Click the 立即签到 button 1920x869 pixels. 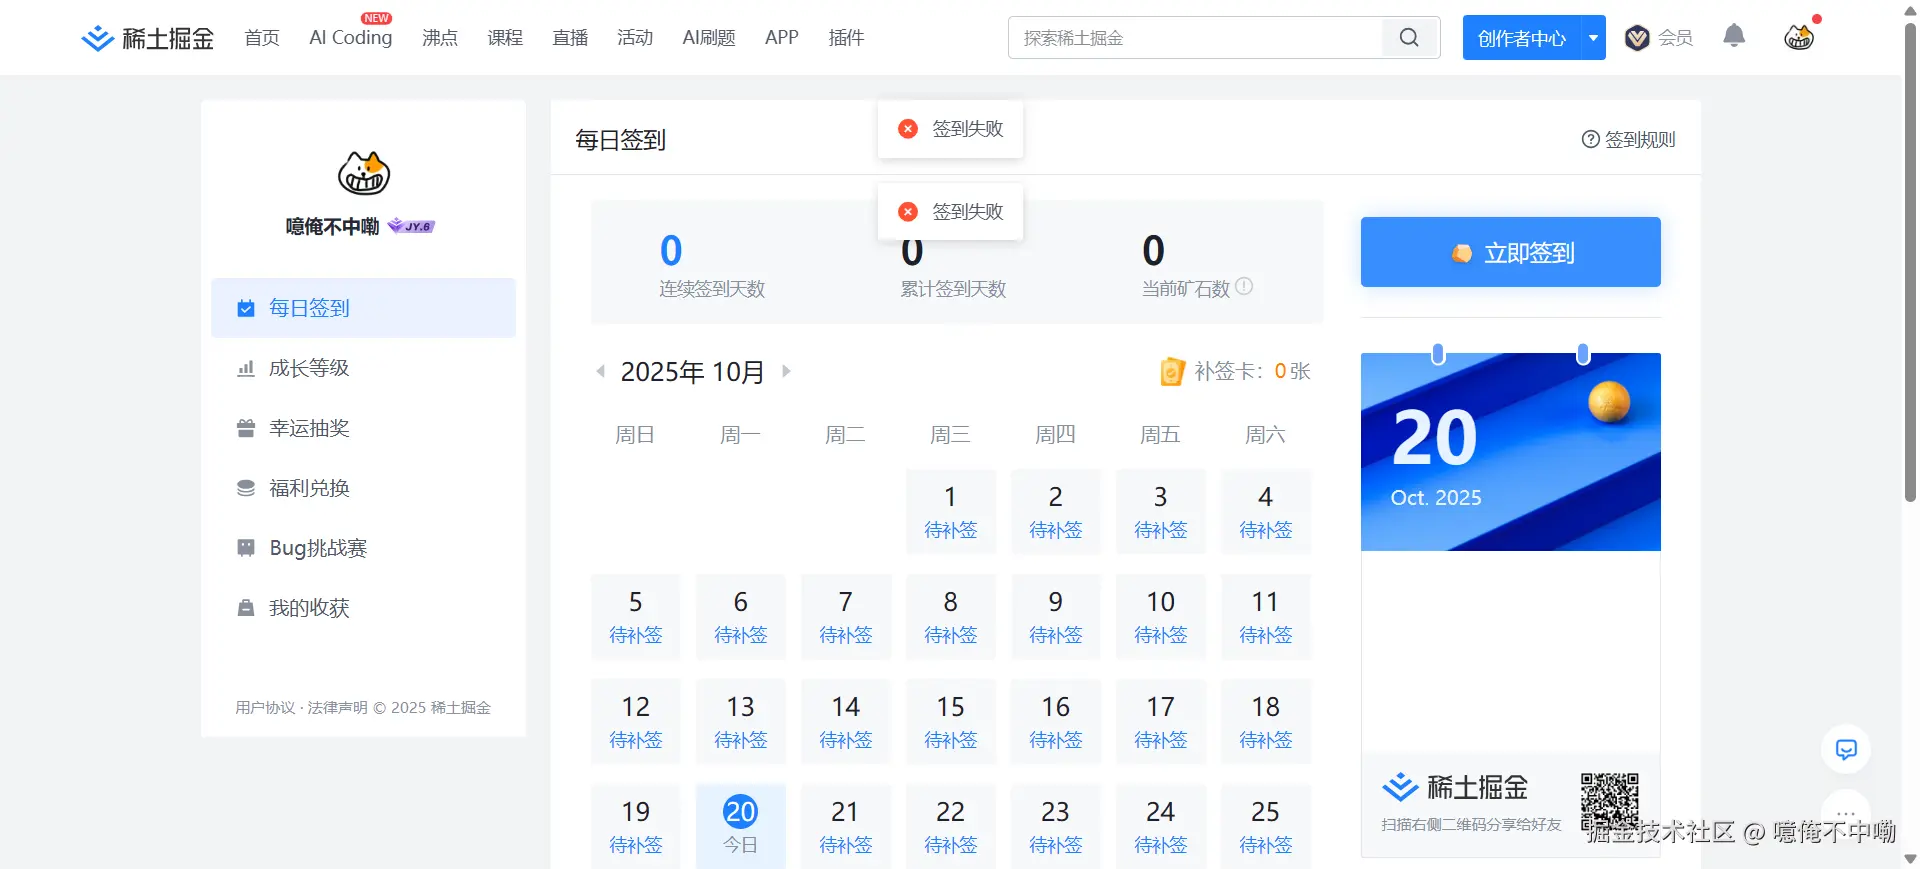(x=1510, y=252)
